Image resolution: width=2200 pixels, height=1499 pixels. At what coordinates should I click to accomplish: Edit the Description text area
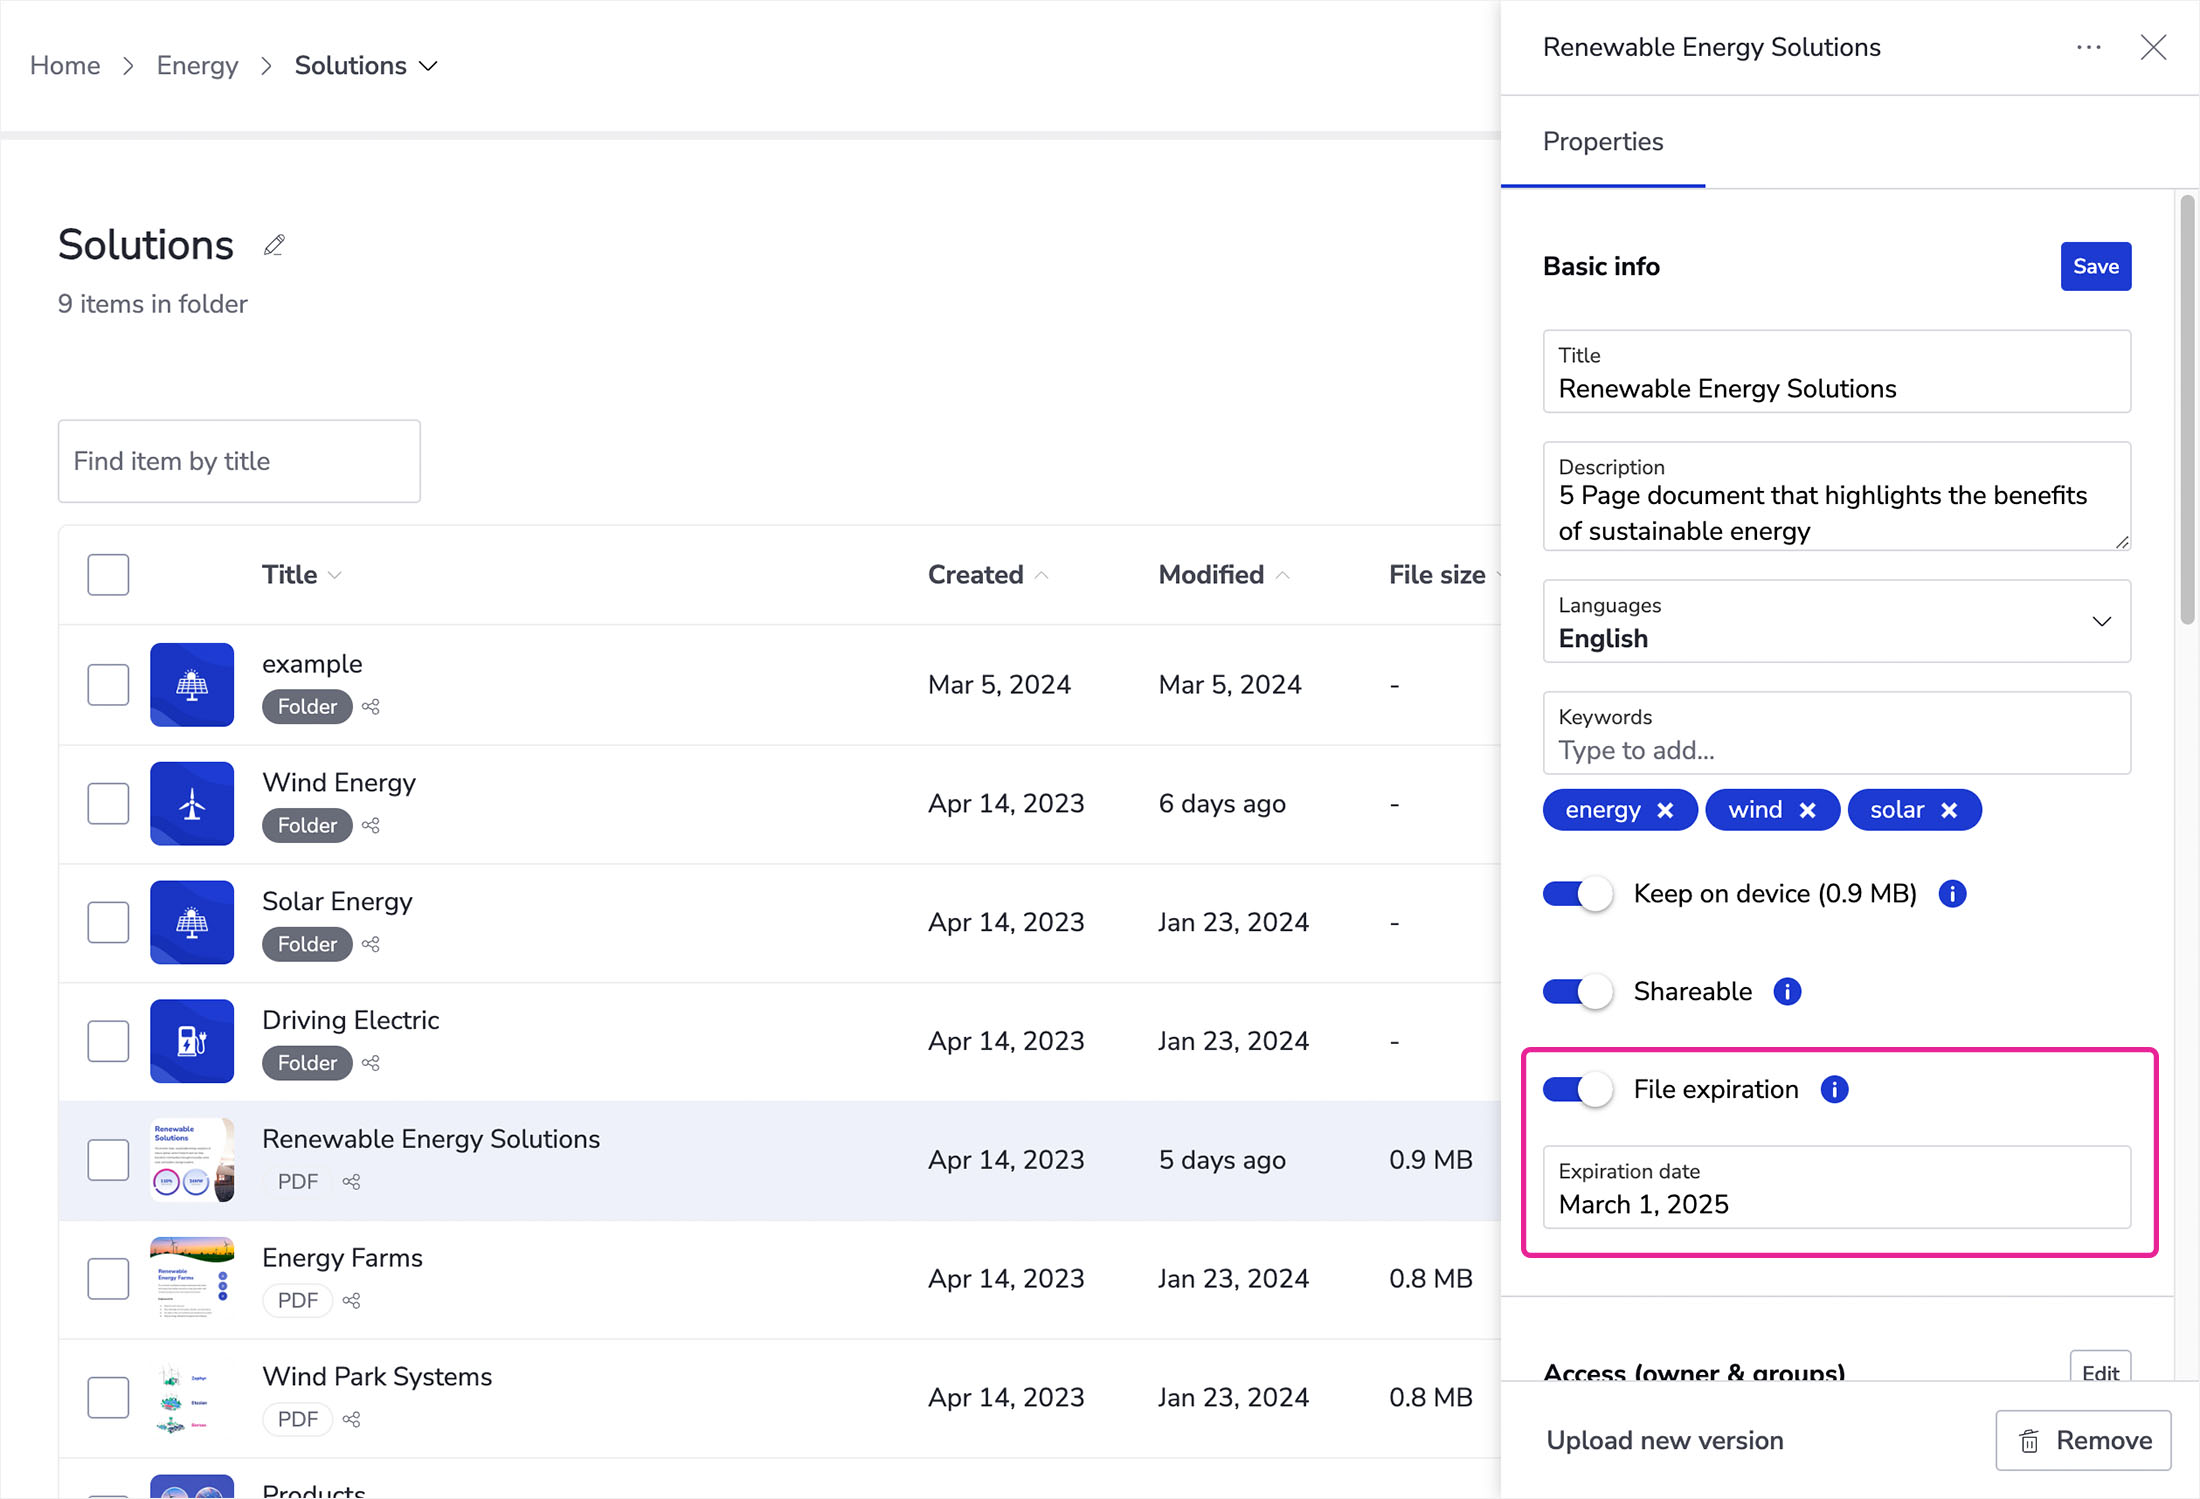[x=1836, y=496]
